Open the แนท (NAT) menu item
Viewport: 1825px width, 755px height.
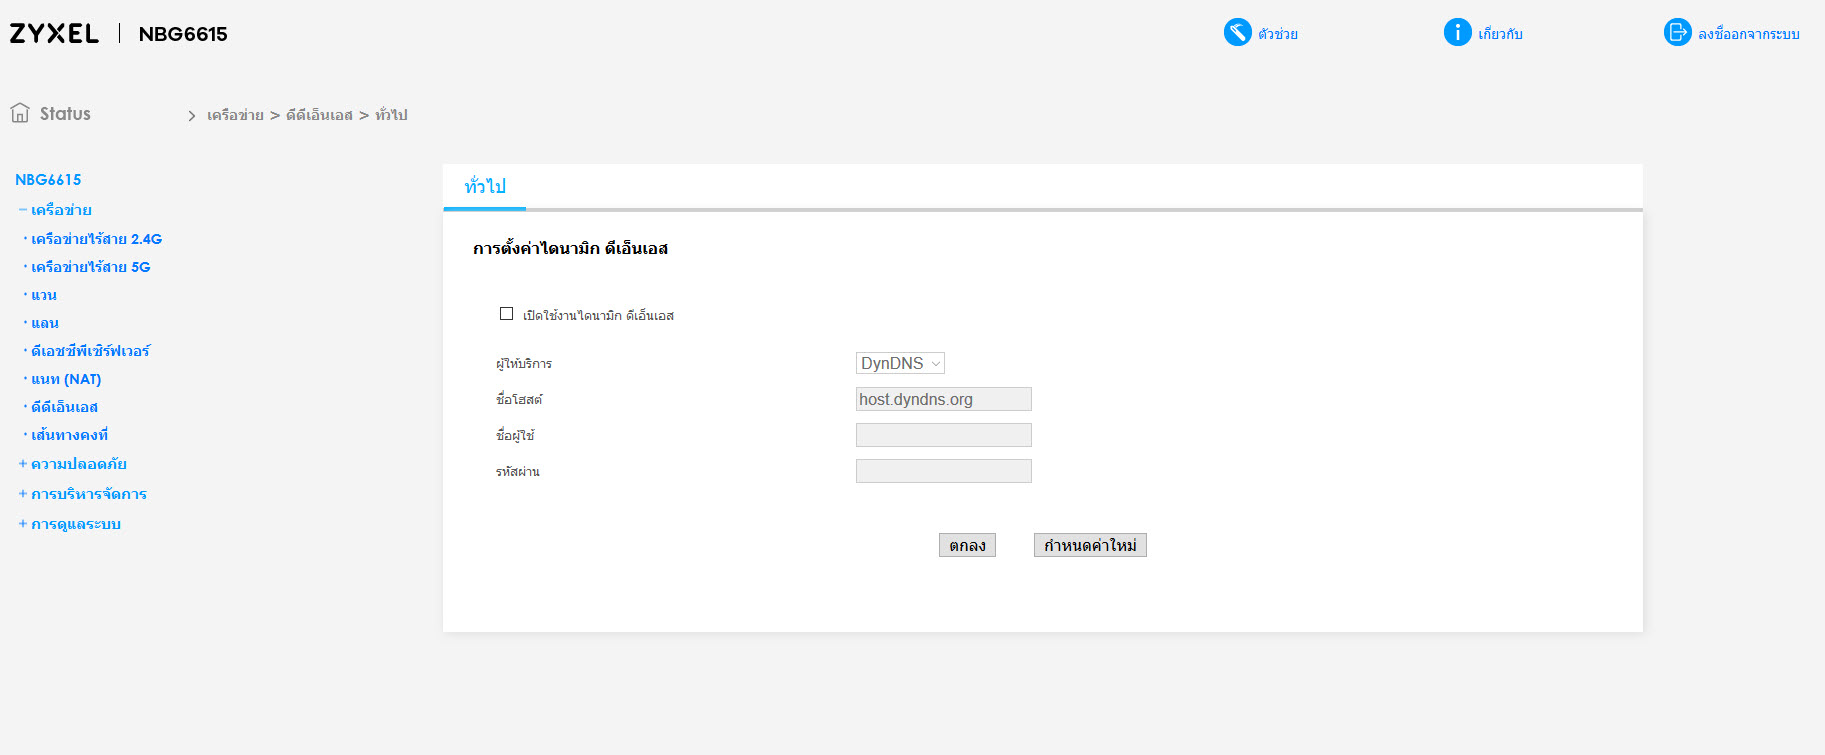pyautogui.click(x=66, y=379)
